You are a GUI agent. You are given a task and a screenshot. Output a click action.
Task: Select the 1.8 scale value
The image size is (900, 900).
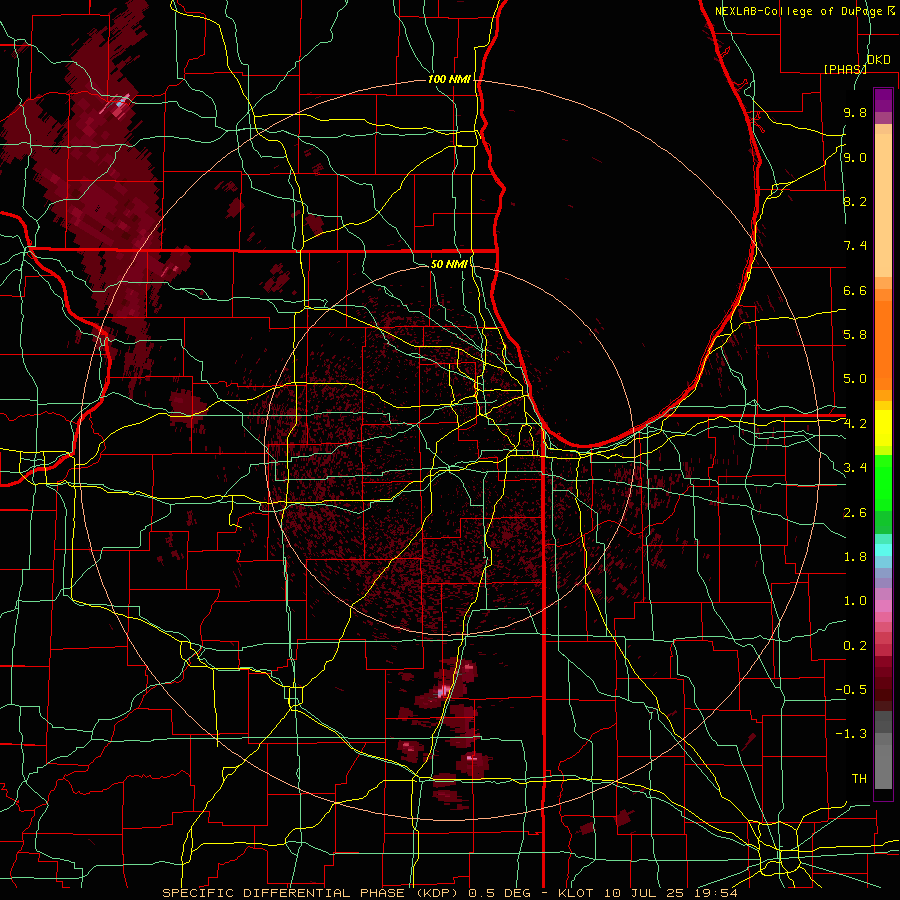(855, 557)
